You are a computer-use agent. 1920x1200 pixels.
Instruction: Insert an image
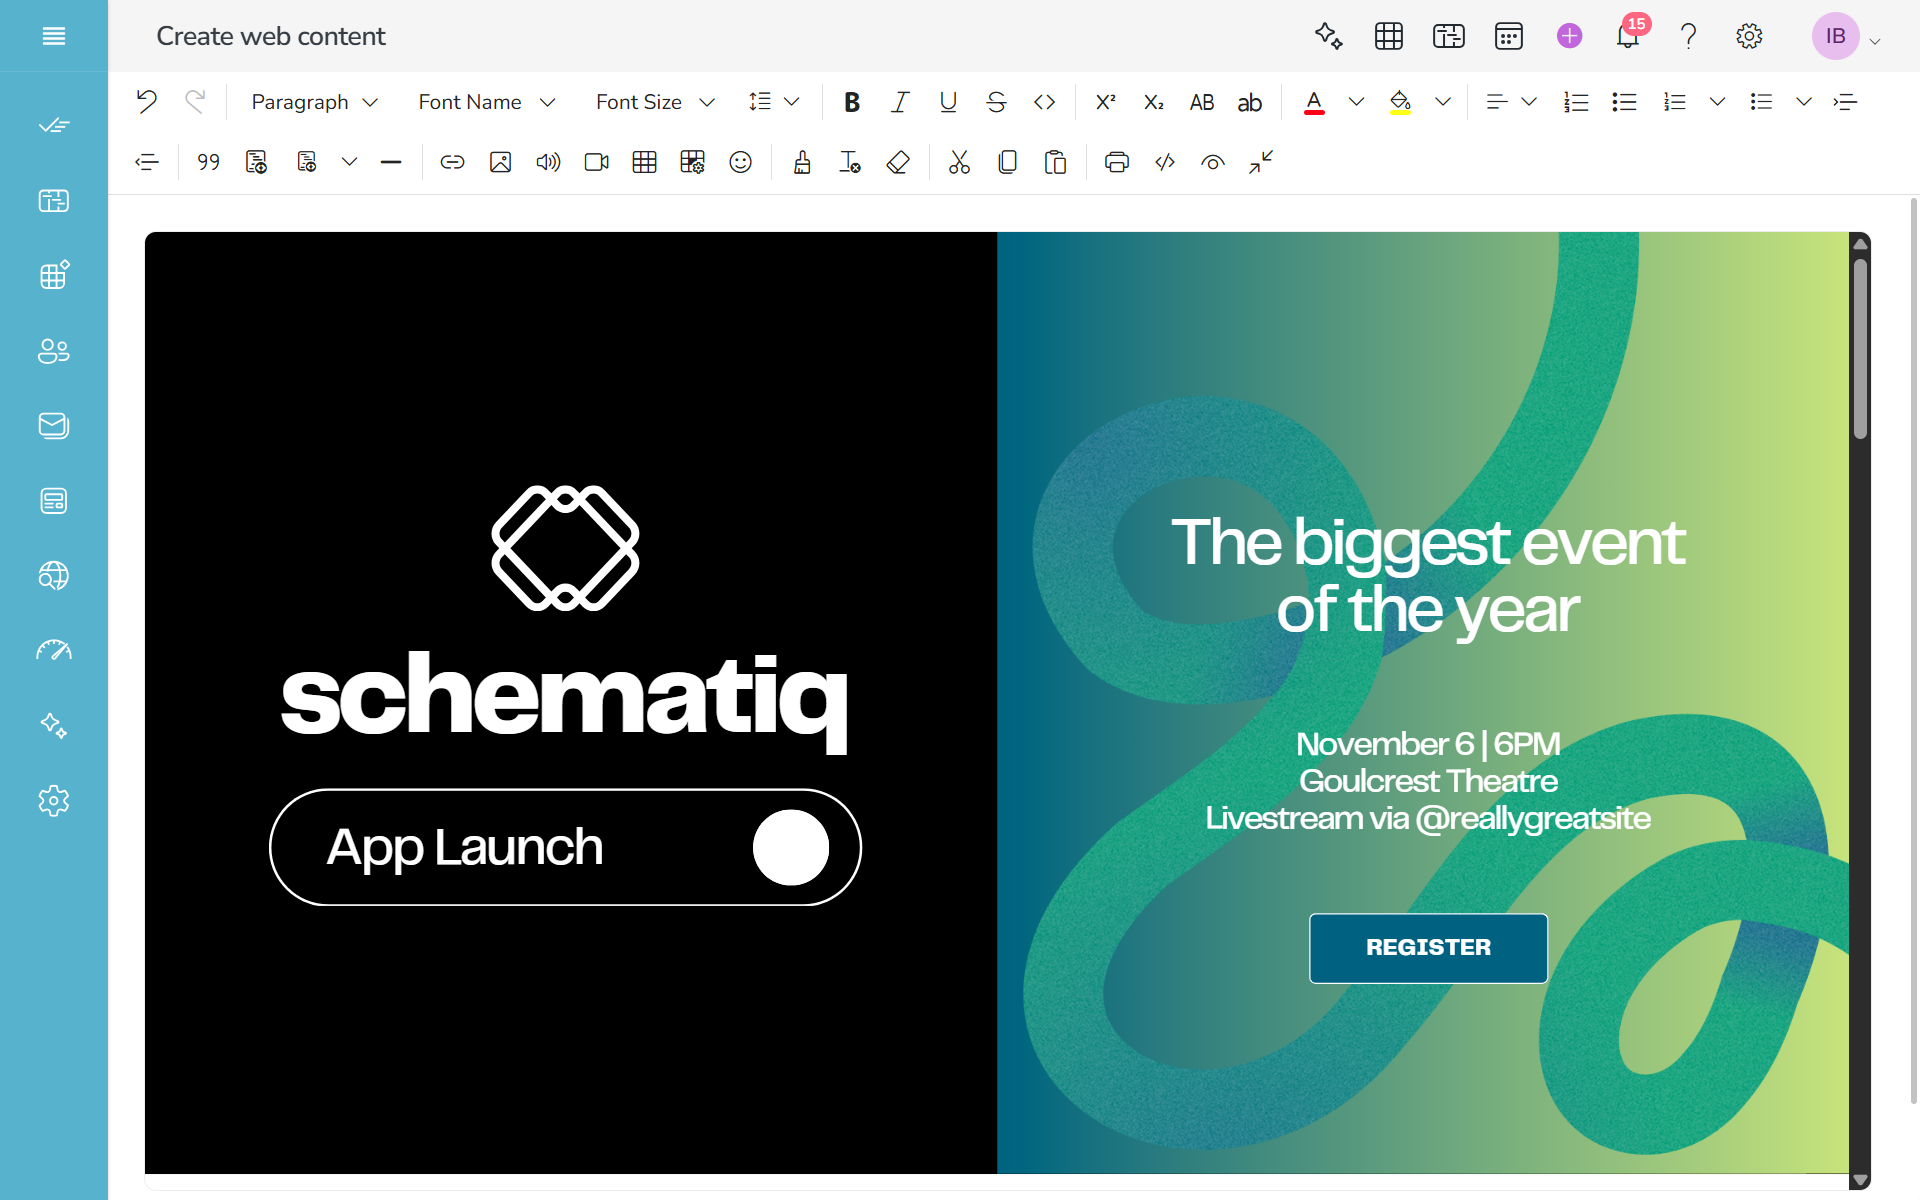point(500,162)
